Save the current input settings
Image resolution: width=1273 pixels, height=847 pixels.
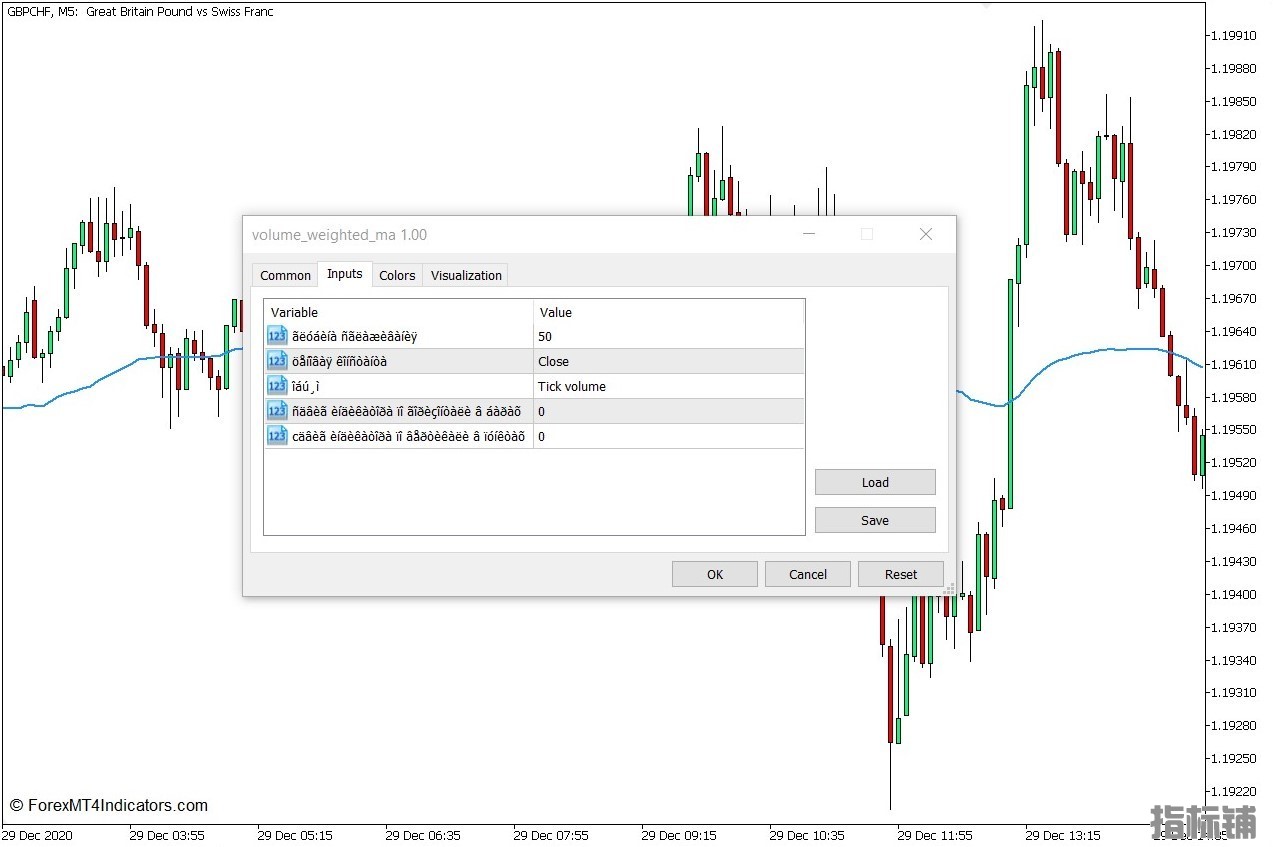point(875,520)
